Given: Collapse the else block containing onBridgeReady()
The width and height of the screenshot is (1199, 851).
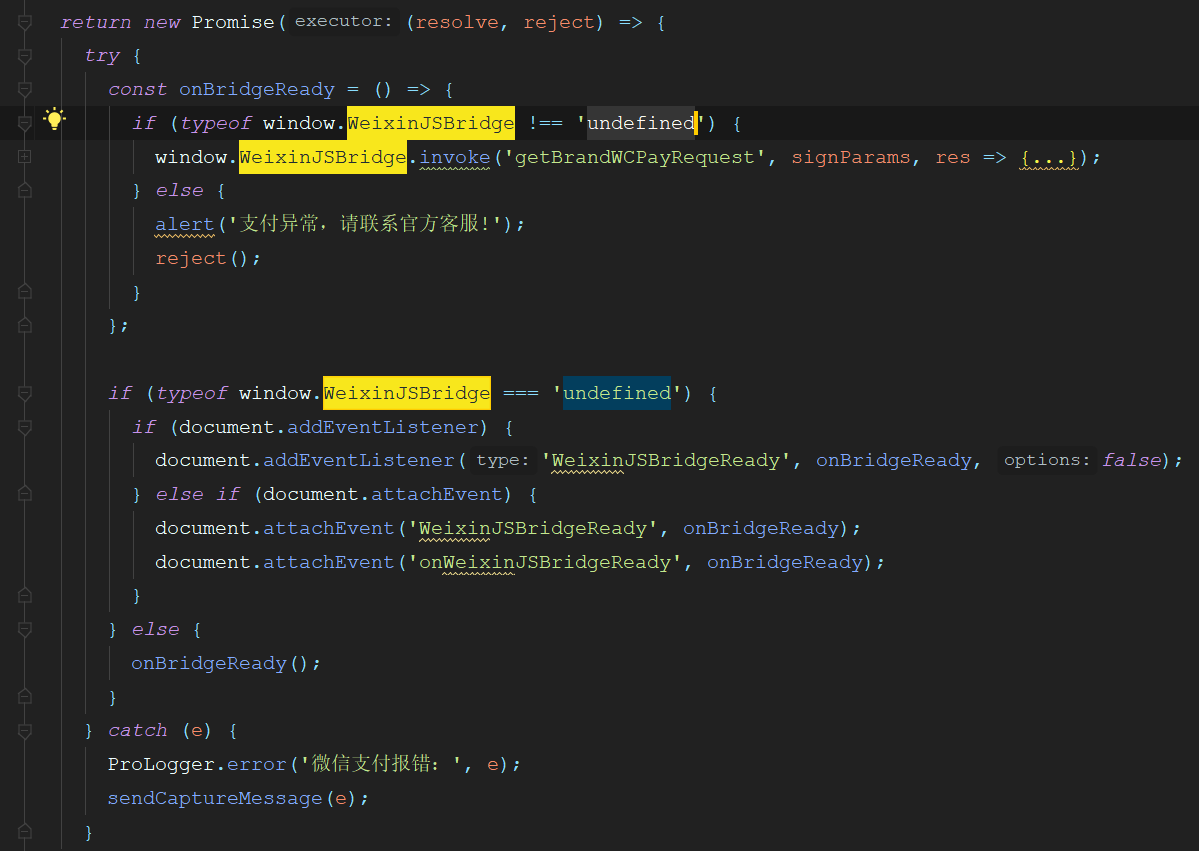Looking at the screenshot, I should [x=24, y=629].
